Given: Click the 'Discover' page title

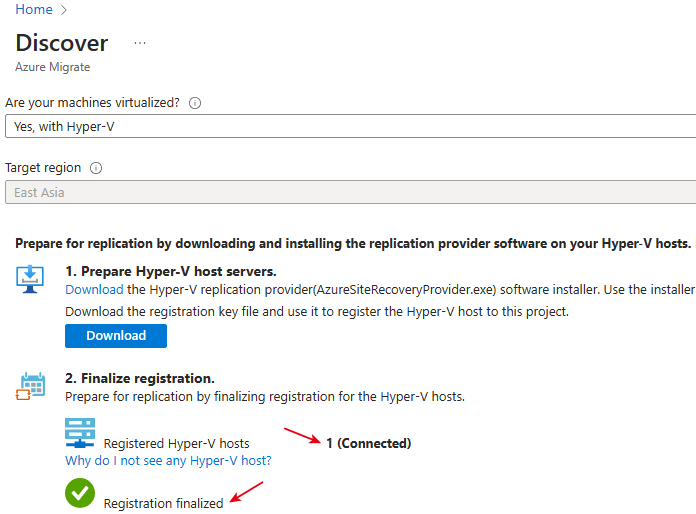Looking at the screenshot, I should (x=62, y=43).
